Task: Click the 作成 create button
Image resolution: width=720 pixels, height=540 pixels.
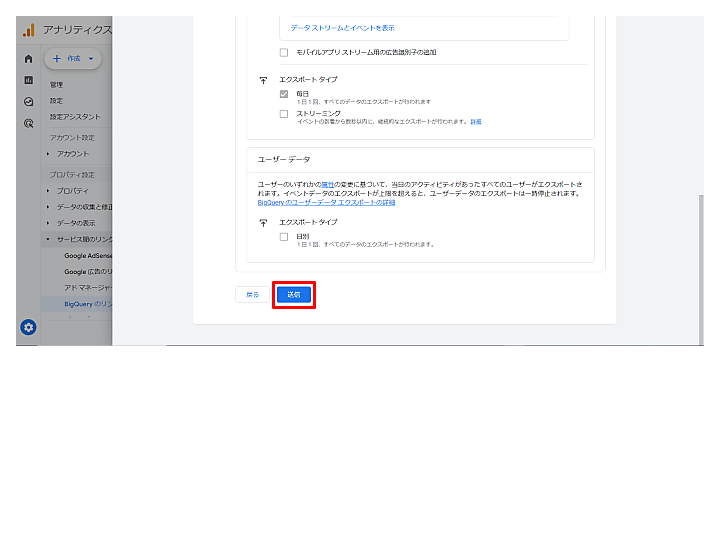Action: click(73, 59)
